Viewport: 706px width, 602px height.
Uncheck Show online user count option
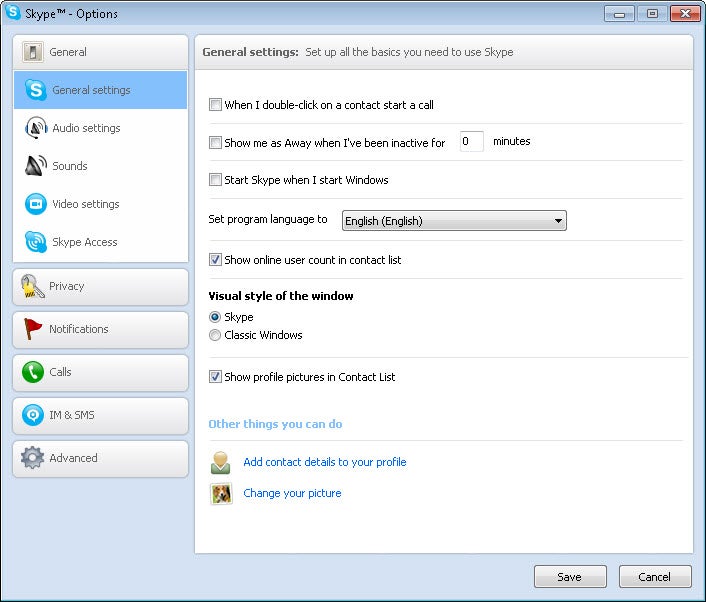pyautogui.click(x=215, y=260)
